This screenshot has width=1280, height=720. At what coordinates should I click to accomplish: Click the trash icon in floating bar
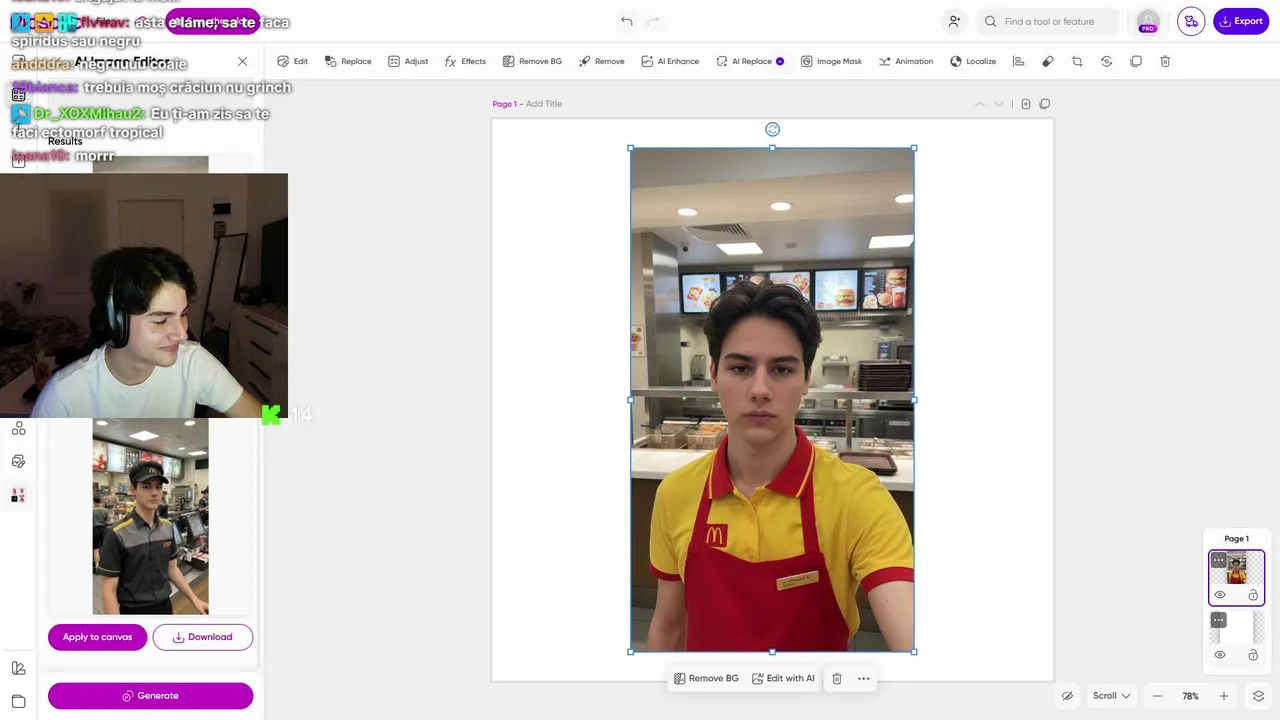pos(837,678)
